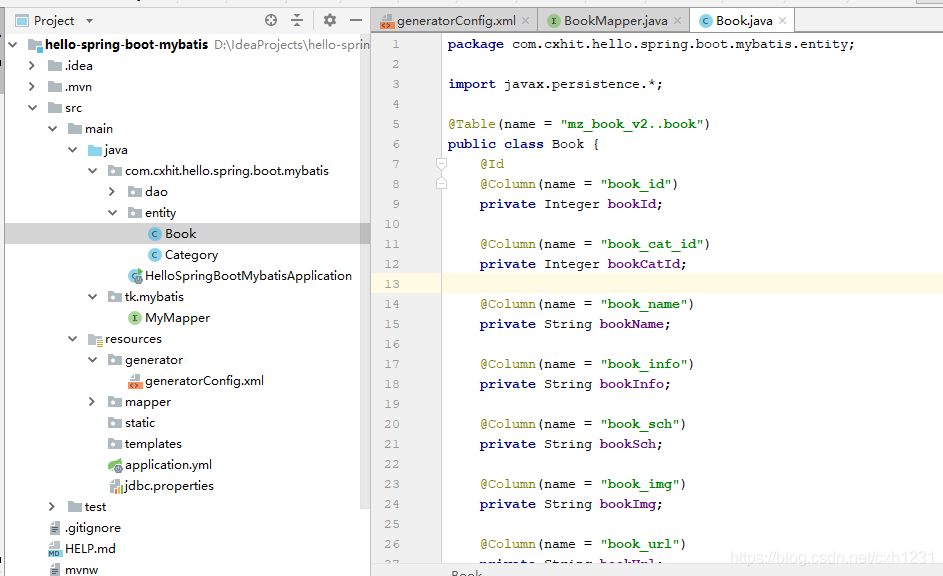The width and height of the screenshot is (943, 576).
Task: Hide the Project tool window with minus icon
Action: (356, 20)
